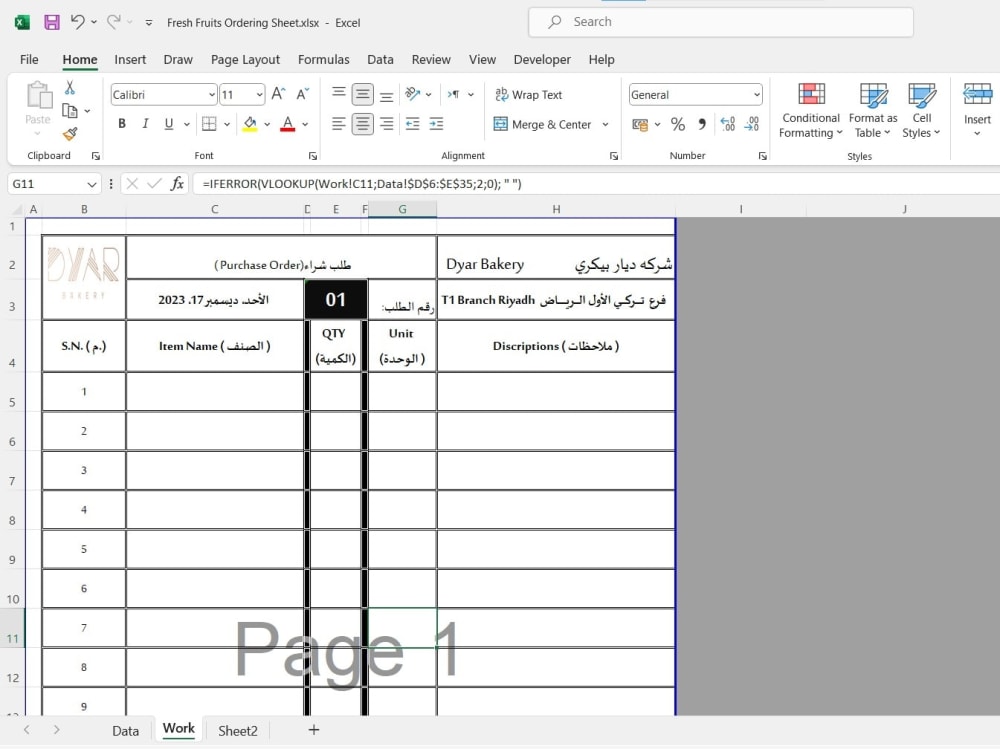This screenshot has width=1000, height=749.
Task: Open the File menu
Action: (29, 59)
